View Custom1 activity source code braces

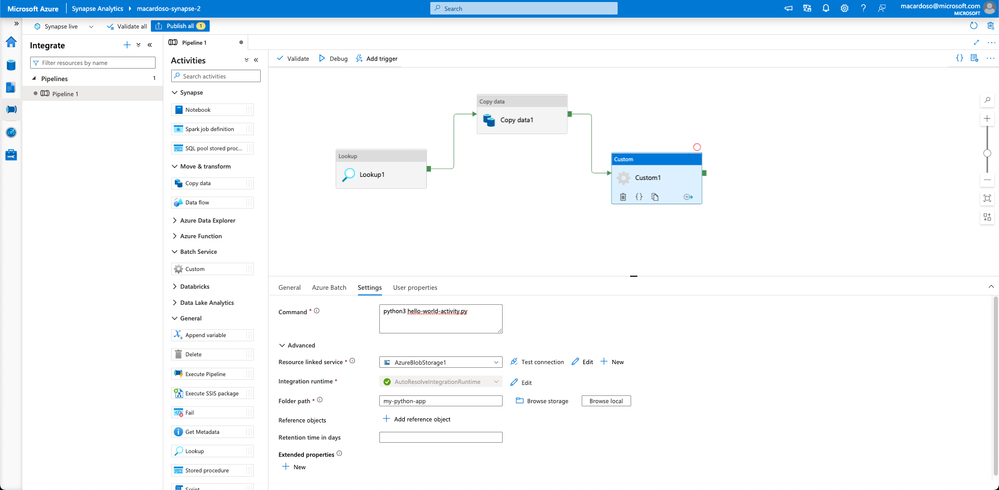pyautogui.click(x=639, y=197)
